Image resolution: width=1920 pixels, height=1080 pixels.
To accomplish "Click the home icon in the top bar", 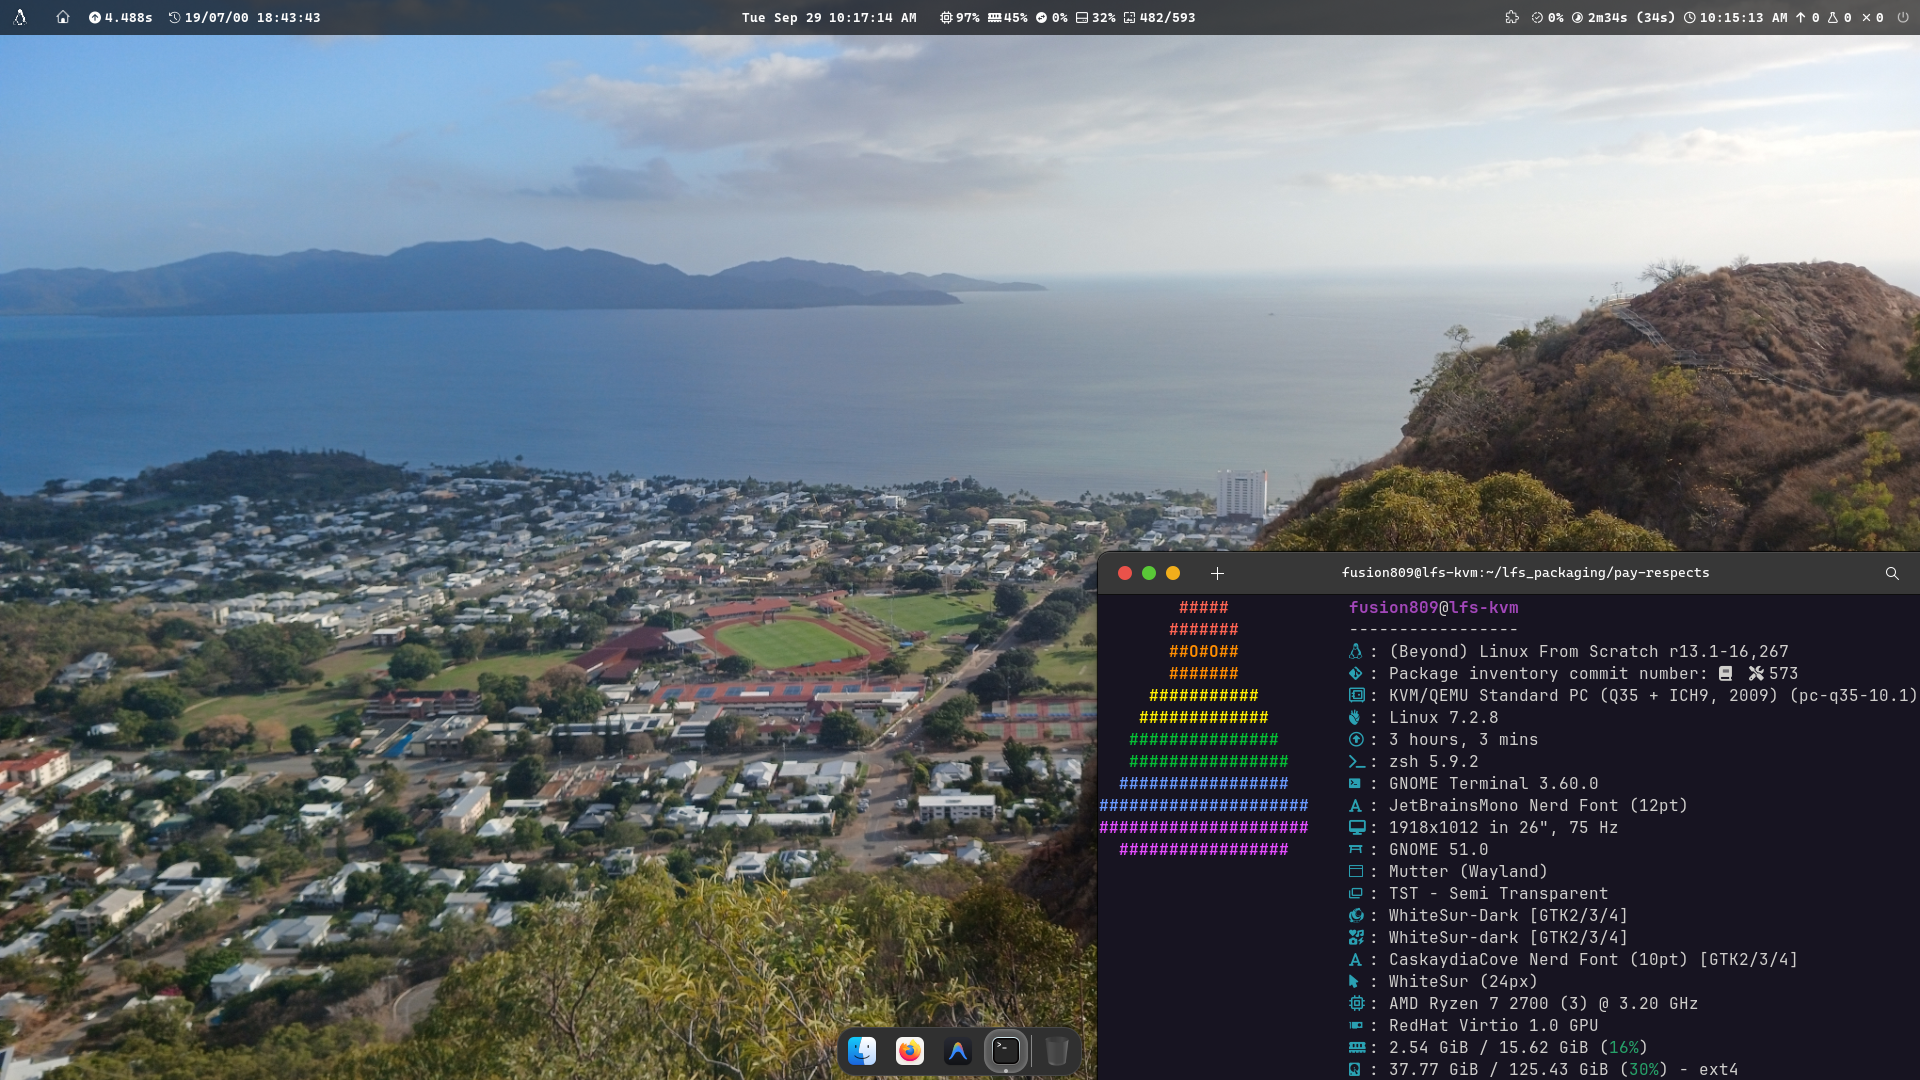I will point(63,17).
